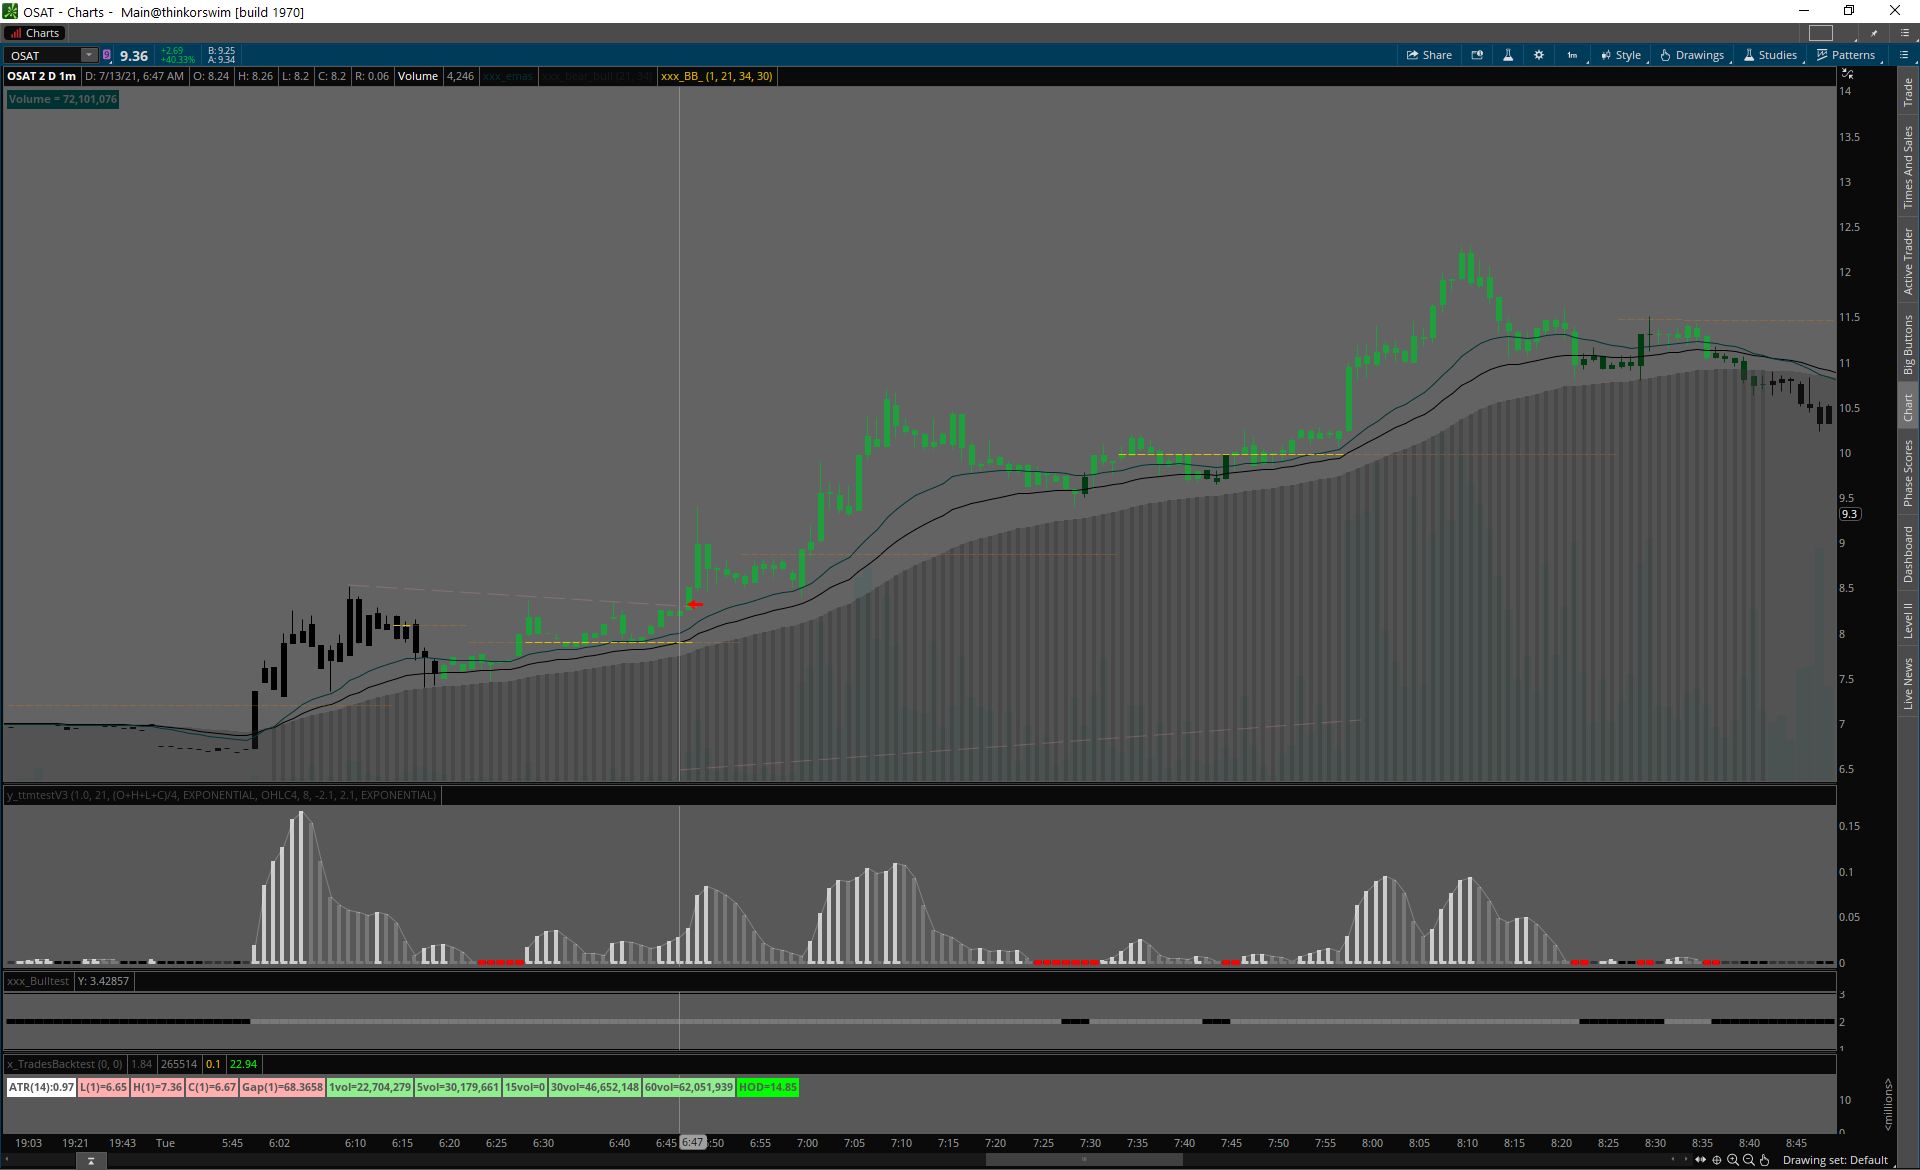Open the 1m timeframe dropdown

[1573, 55]
